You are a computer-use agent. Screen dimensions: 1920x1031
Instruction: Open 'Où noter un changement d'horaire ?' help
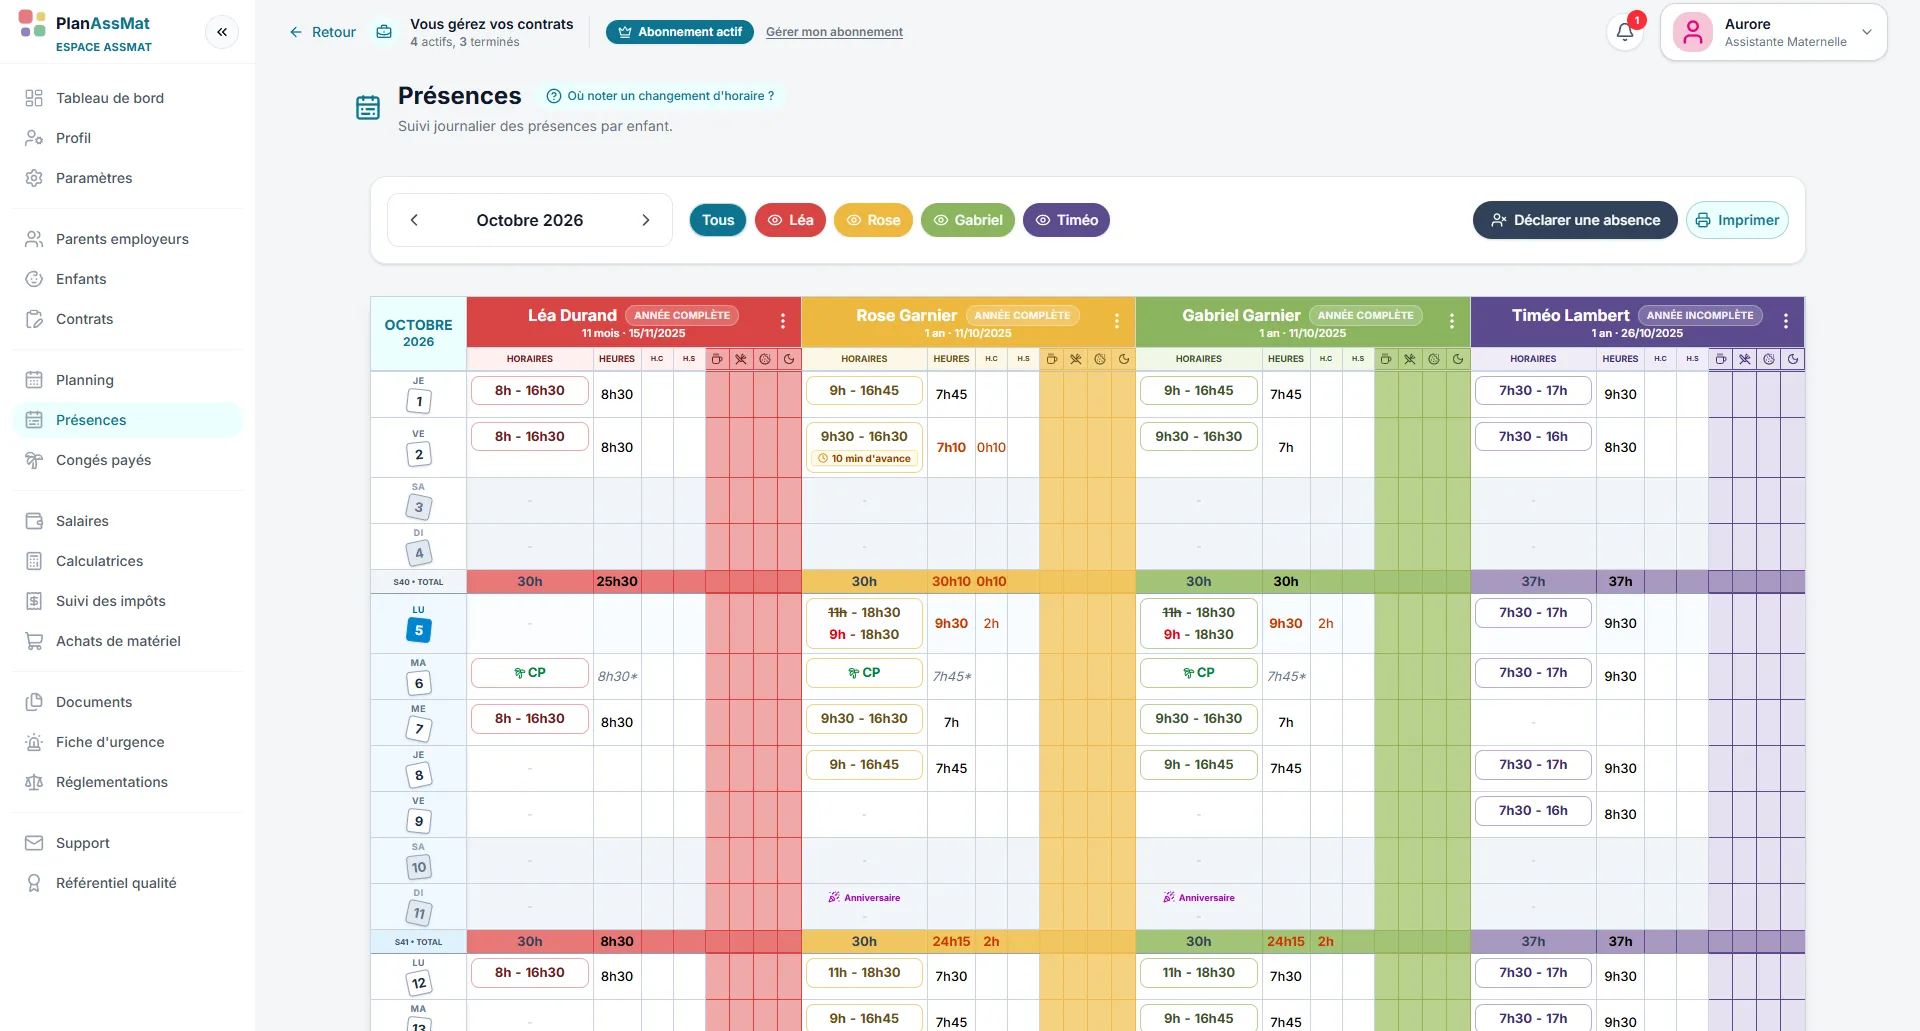pyautogui.click(x=661, y=96)
